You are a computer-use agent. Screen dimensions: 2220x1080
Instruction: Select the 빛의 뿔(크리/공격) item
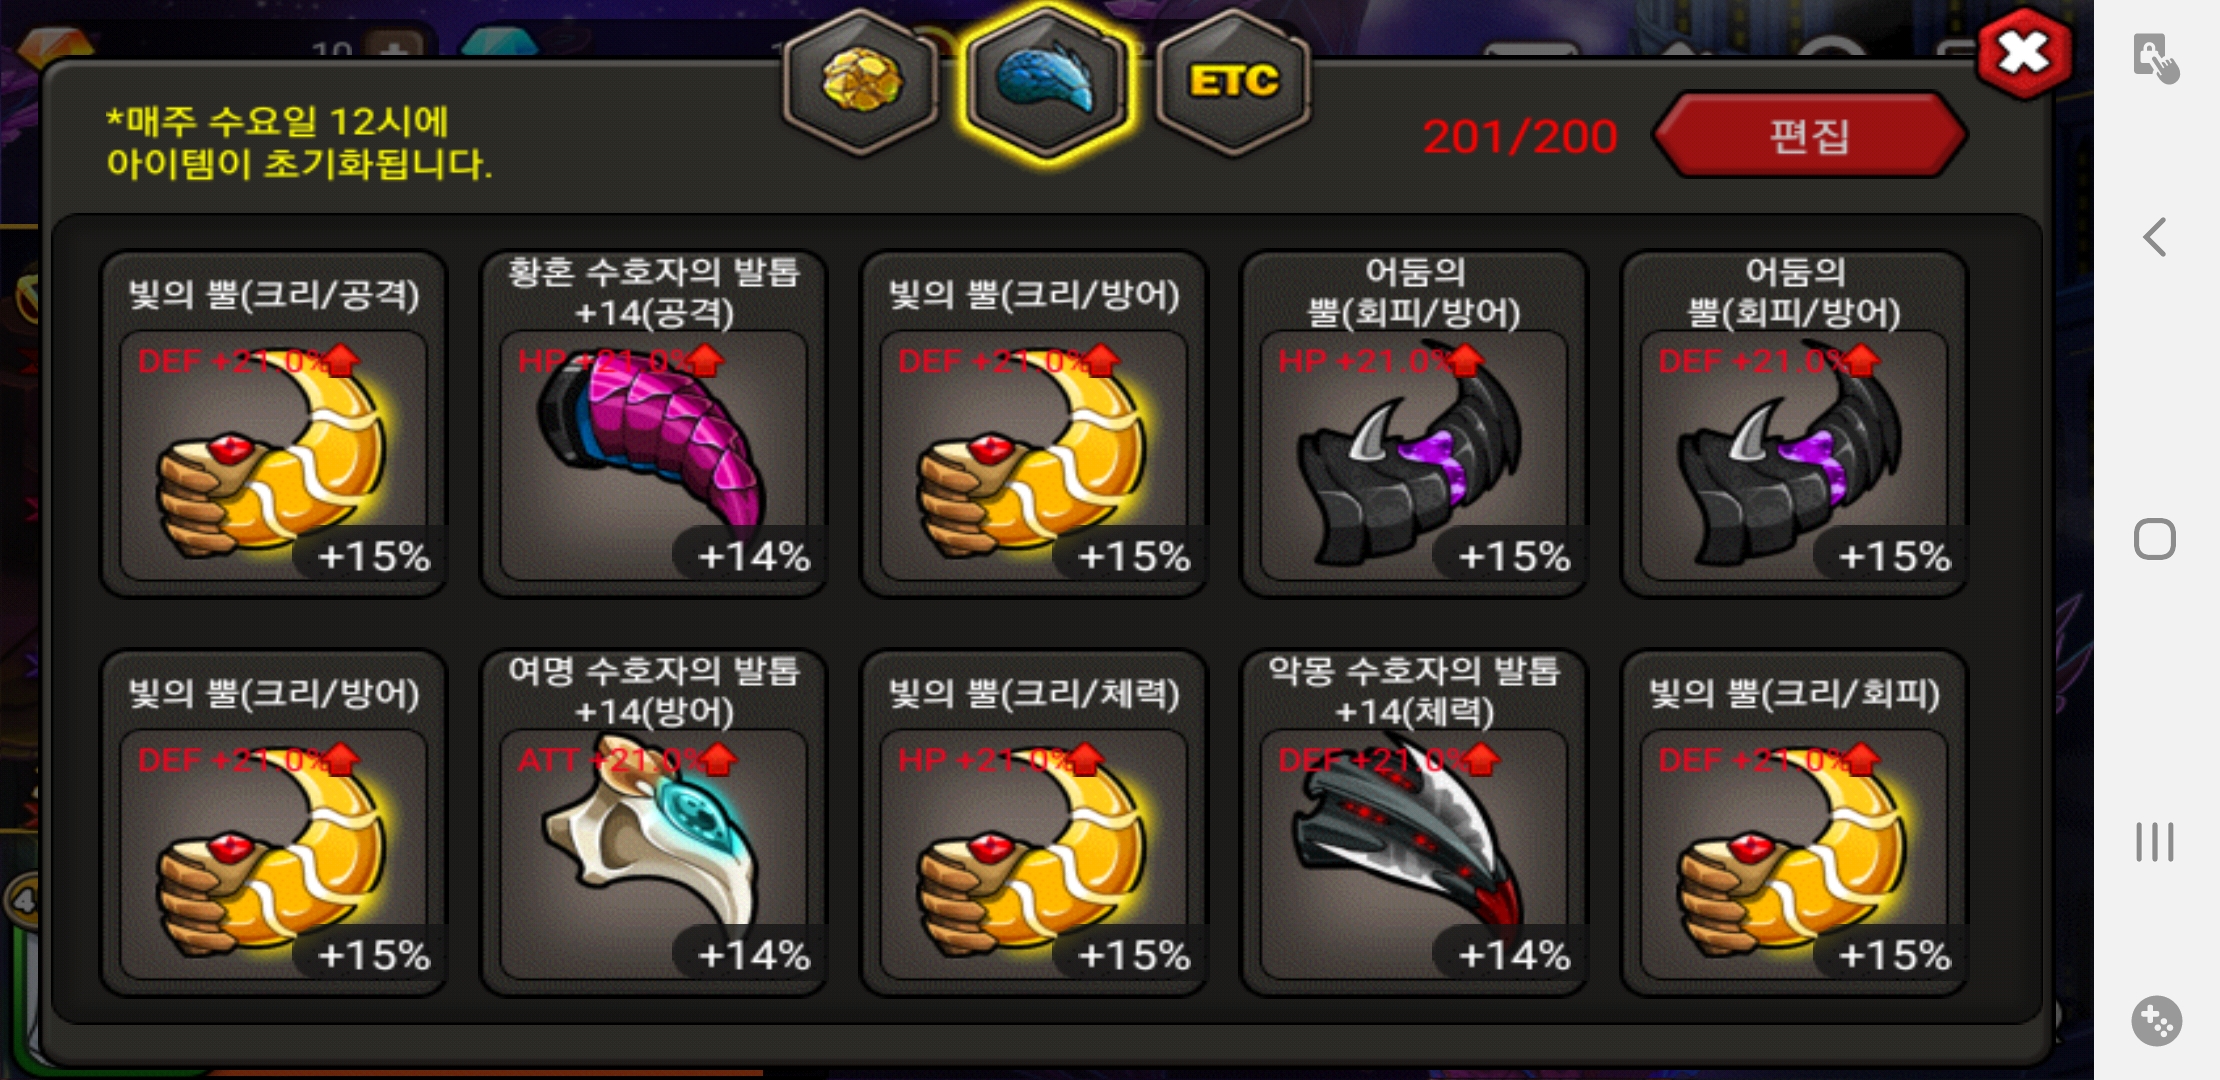[273, 424]
